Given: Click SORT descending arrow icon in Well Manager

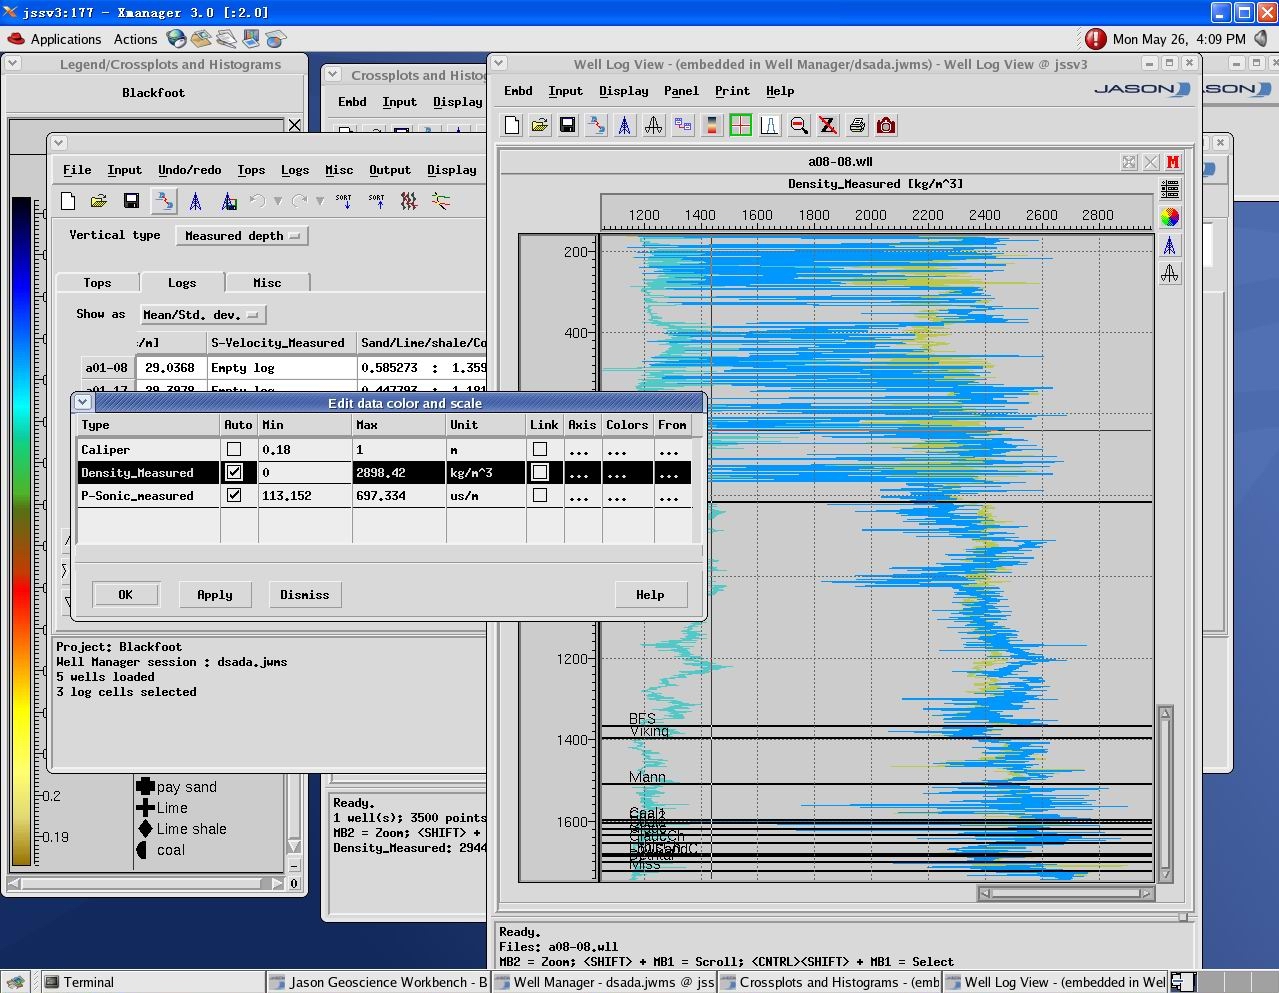Looking at the screenshot, I should [x=343, y=201].
